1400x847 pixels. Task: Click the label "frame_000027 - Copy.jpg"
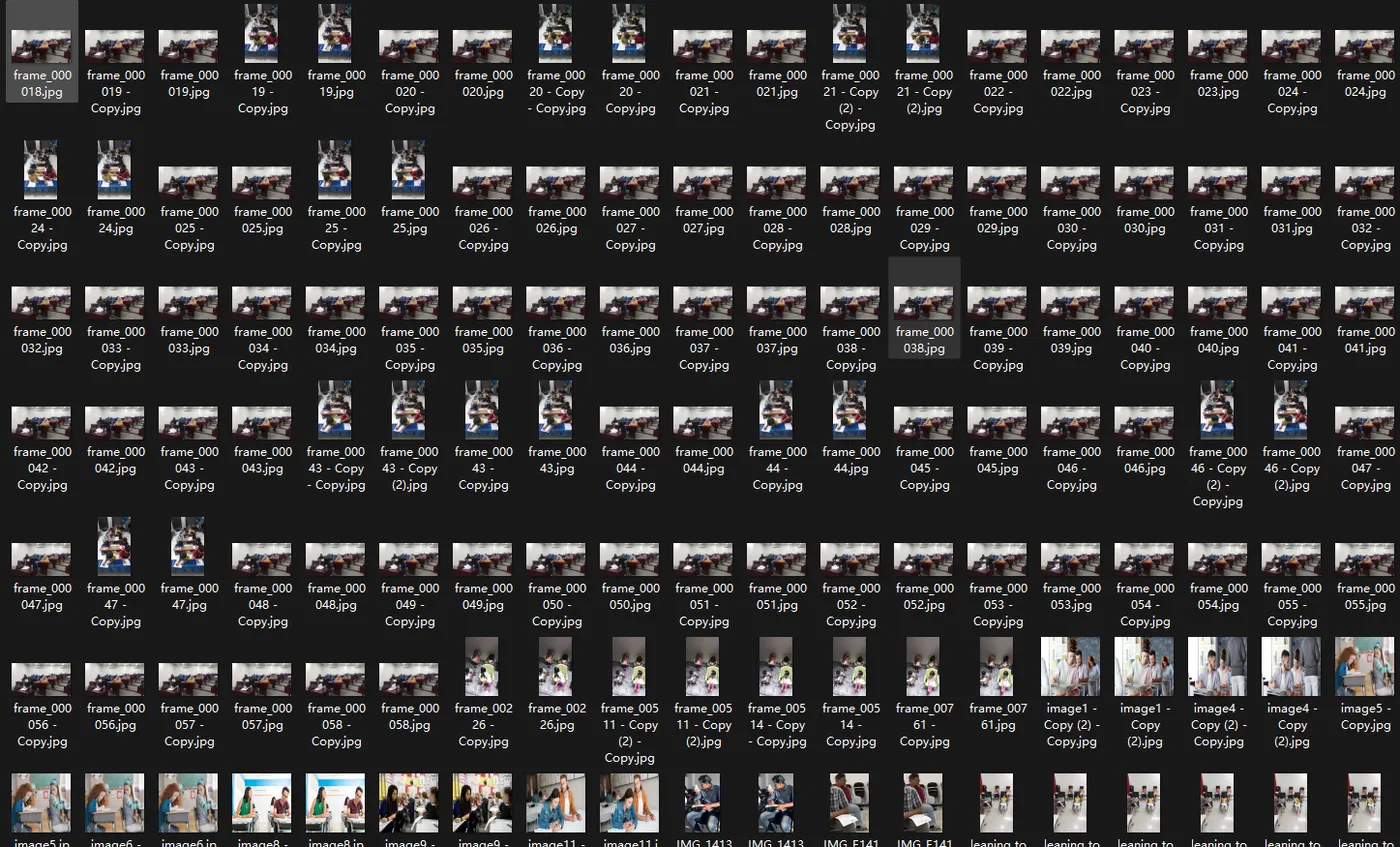[x=629, y=228]
